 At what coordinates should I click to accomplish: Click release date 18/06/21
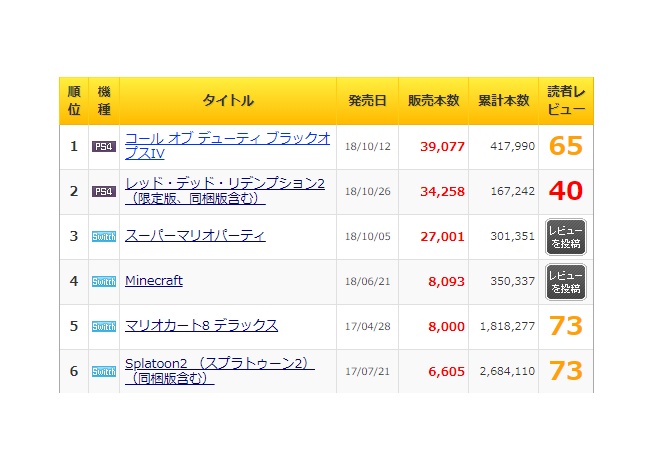[368, 281]
